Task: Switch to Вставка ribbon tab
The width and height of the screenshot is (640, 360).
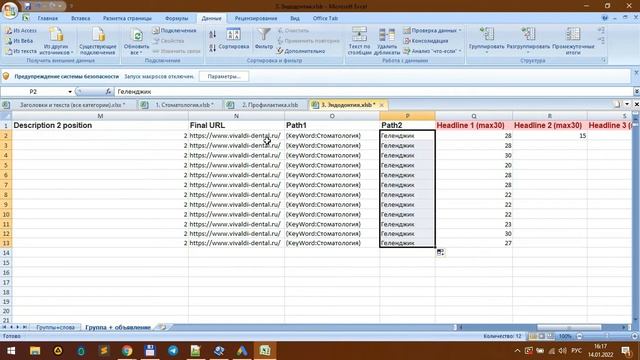Action: point(80,18)
